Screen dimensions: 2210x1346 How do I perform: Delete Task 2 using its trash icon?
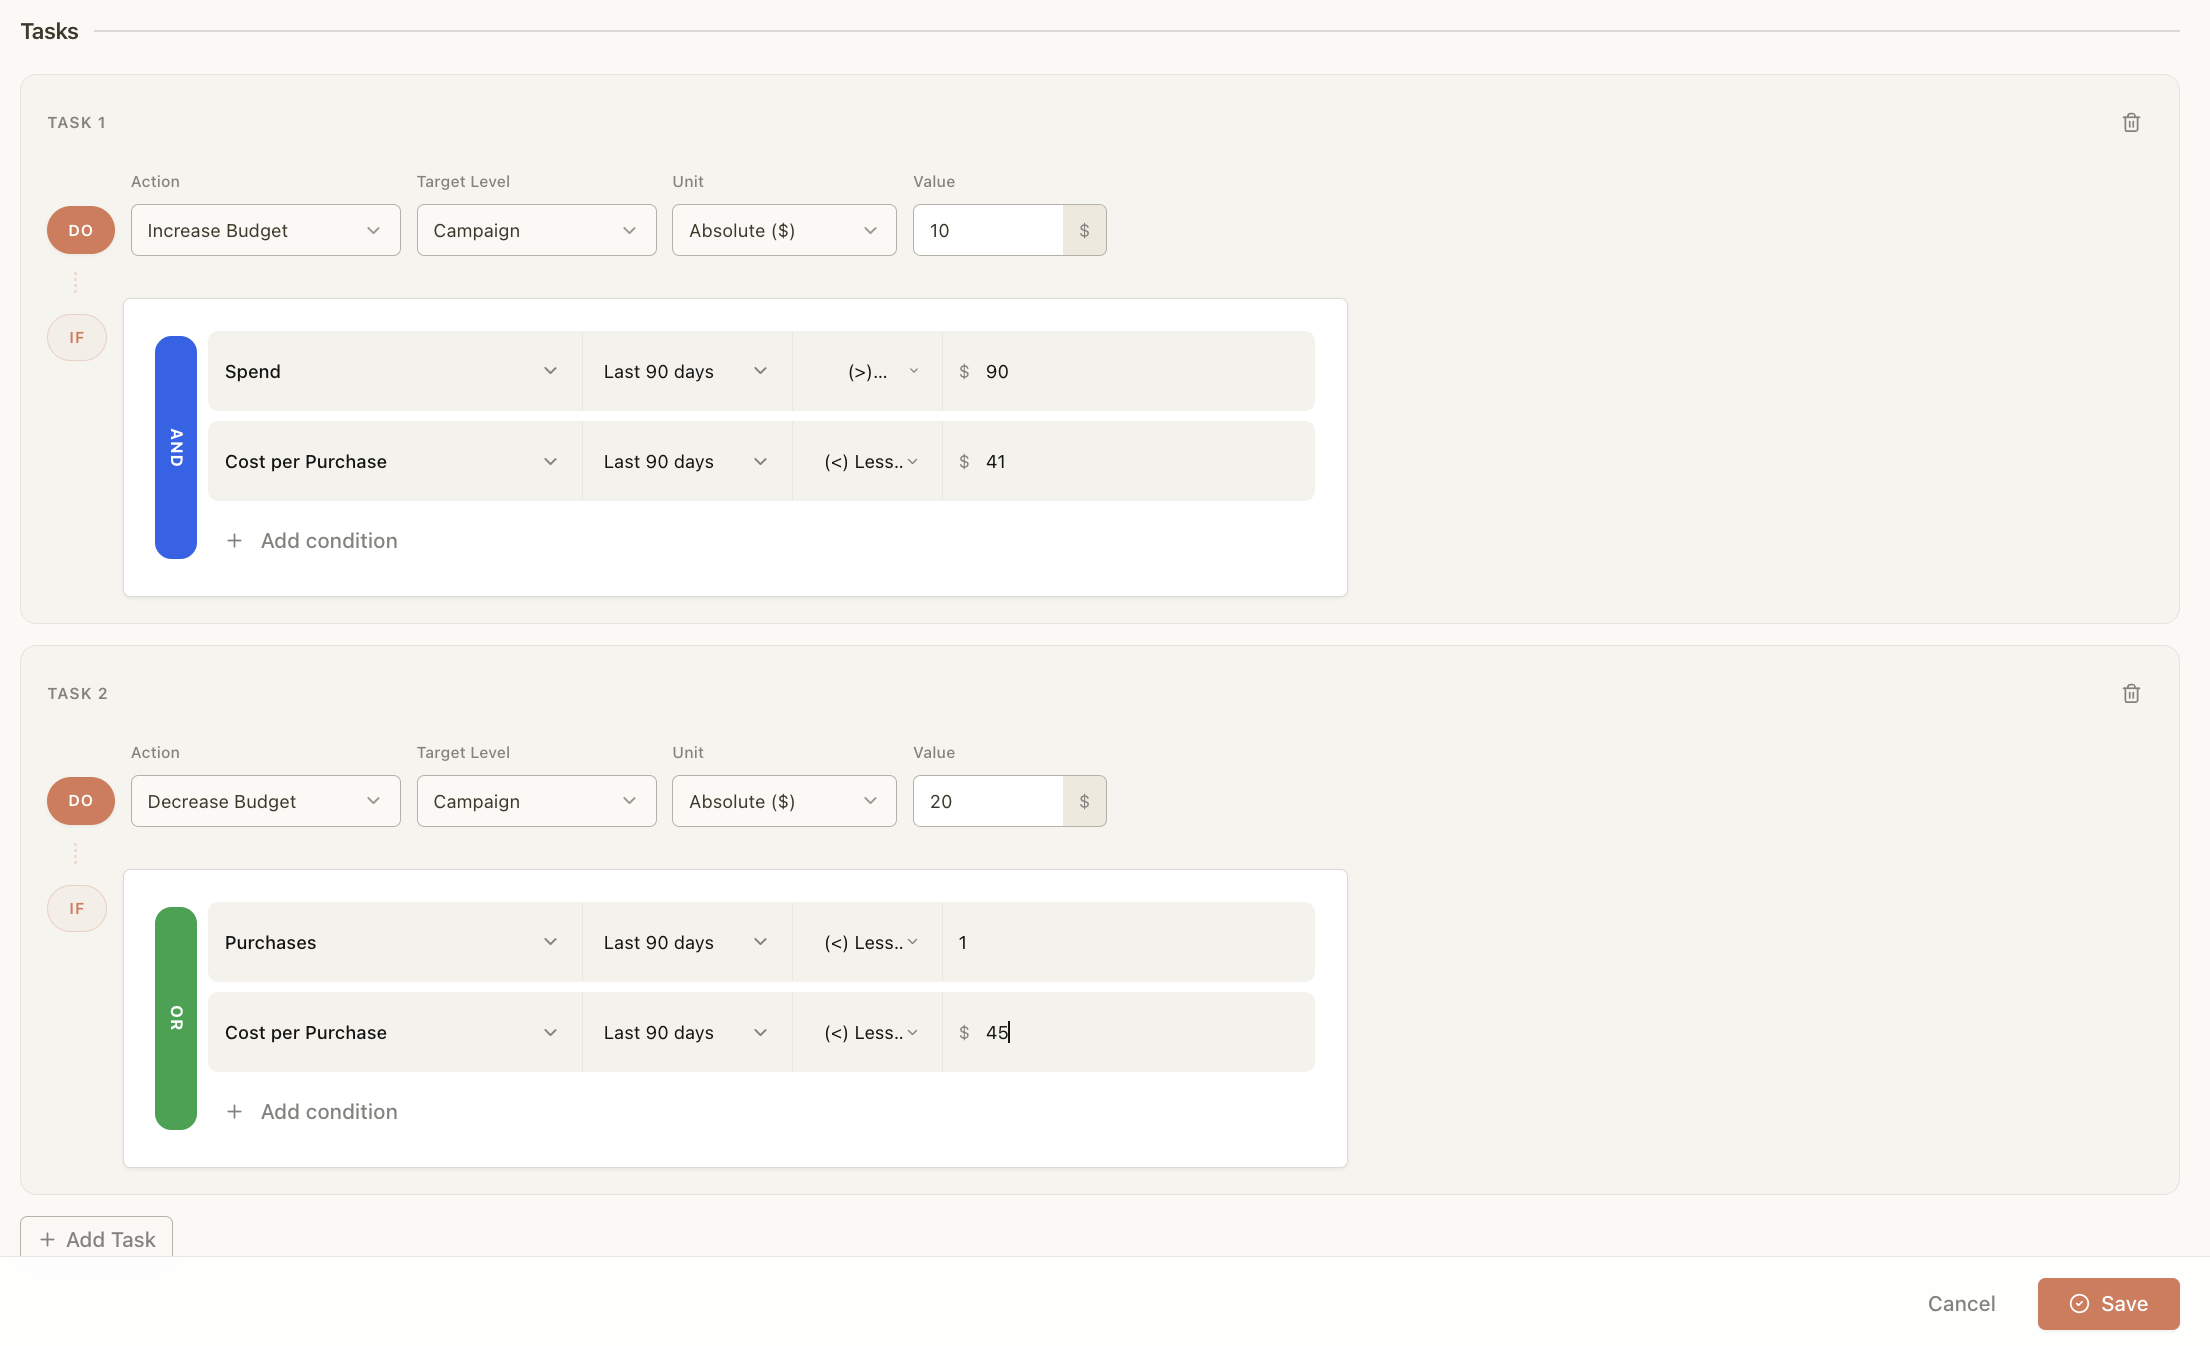coord(2131,693)
